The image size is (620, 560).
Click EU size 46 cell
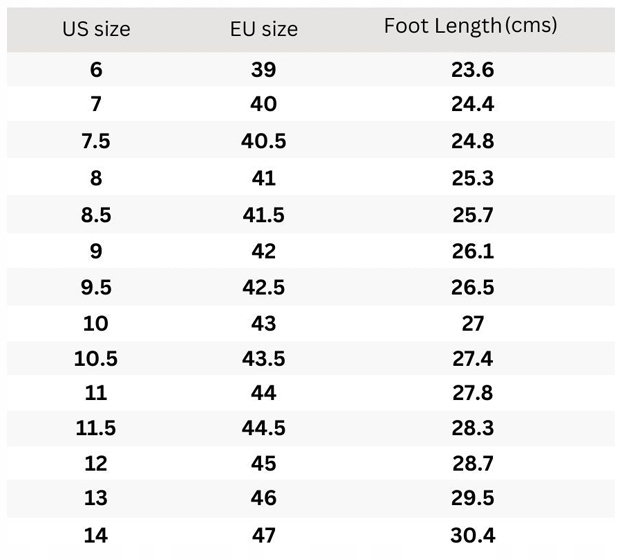pyautogui.click(x=264, y=498)
